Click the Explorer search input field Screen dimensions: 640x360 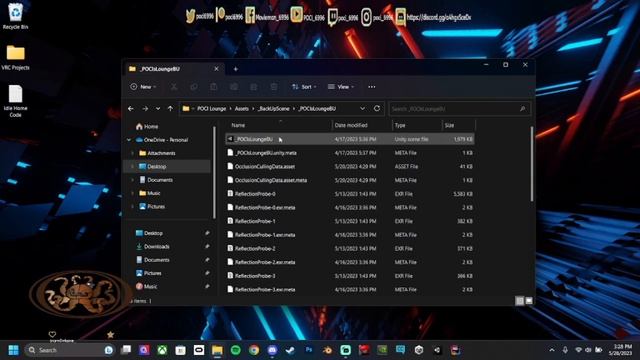(459, 109)
